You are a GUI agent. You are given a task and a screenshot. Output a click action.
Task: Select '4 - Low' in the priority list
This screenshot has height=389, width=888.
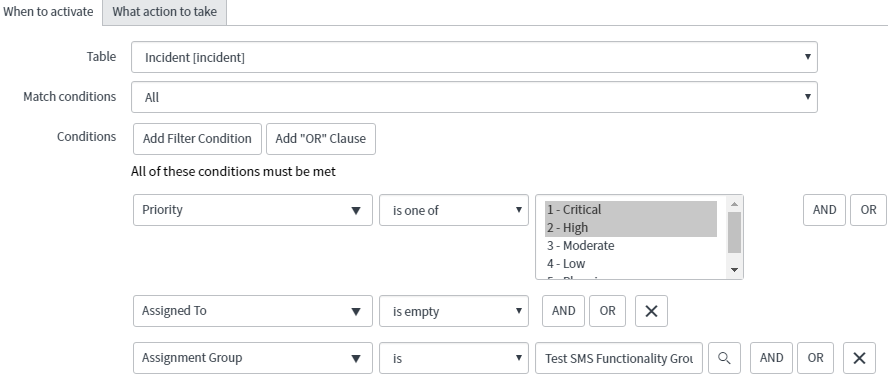(631, 264)
